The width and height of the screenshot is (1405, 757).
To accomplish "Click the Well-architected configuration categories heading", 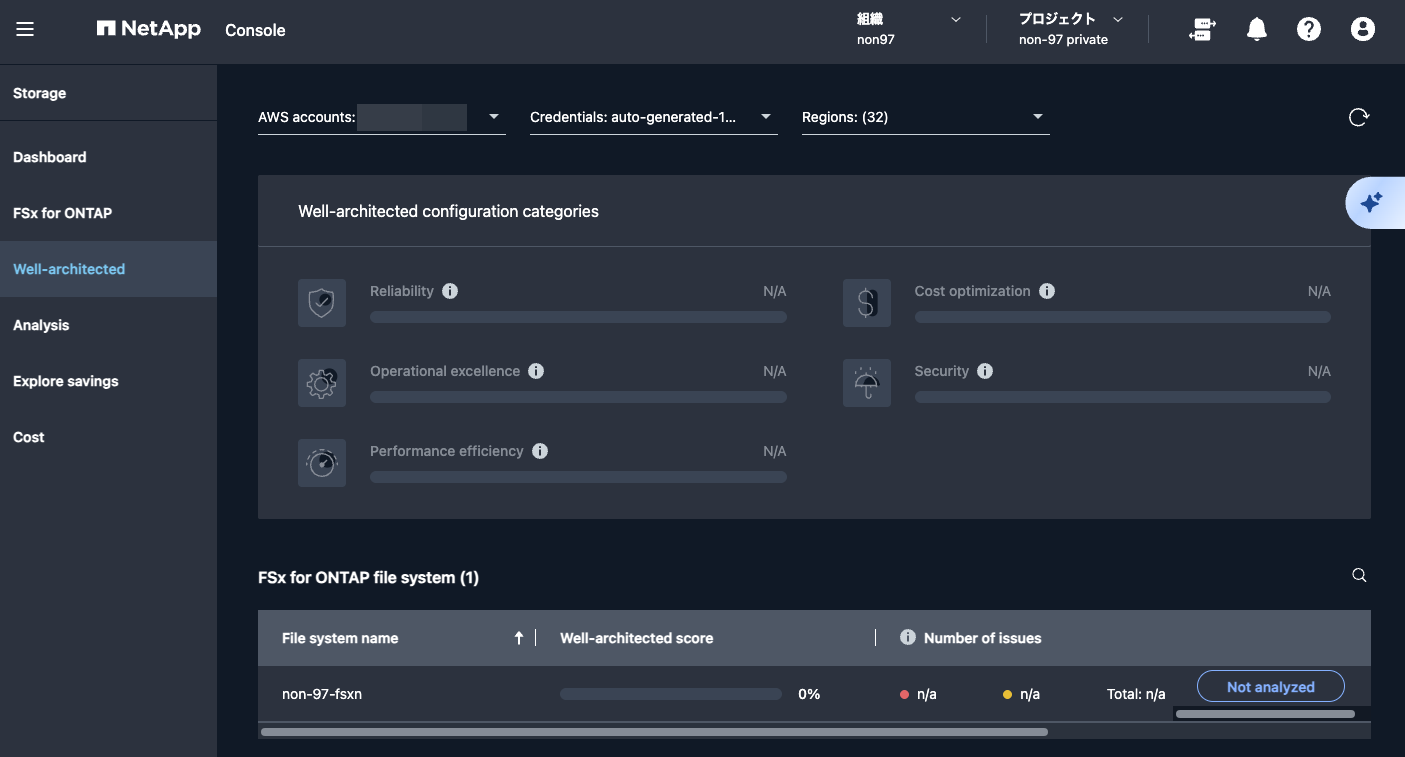I will [448, 211].
